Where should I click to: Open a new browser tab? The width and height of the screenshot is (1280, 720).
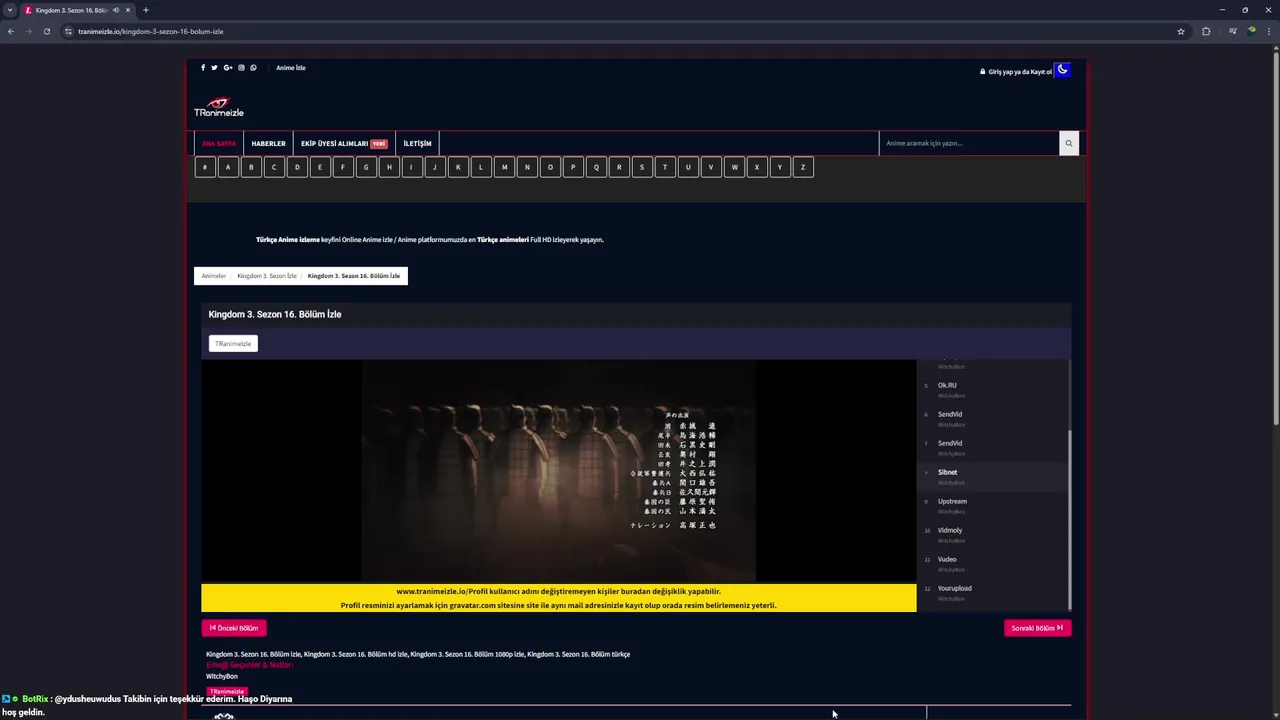click(145, 10)
